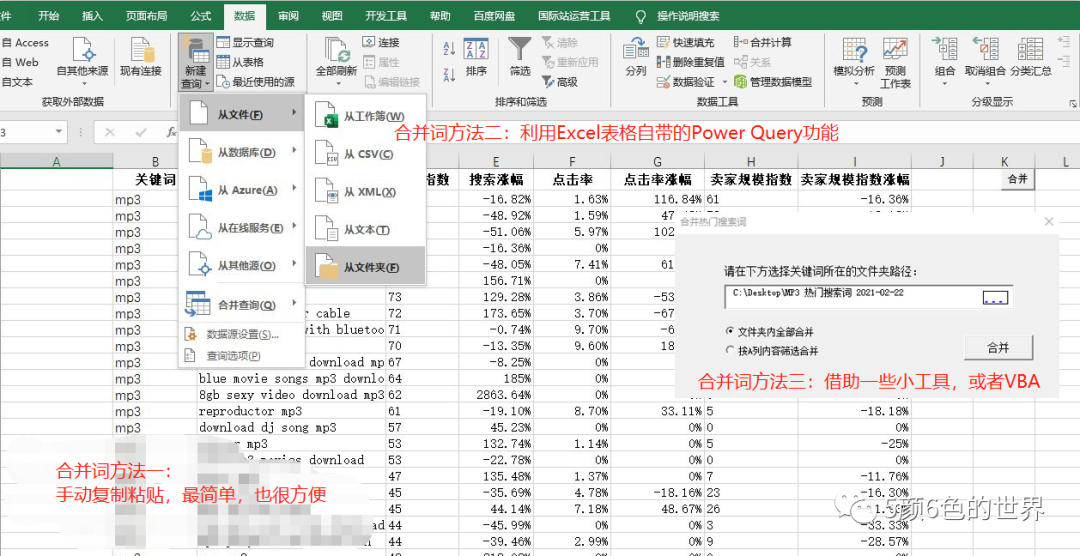
Task: Click 删除重复值 remove duplicates
Action: (691, 62)
